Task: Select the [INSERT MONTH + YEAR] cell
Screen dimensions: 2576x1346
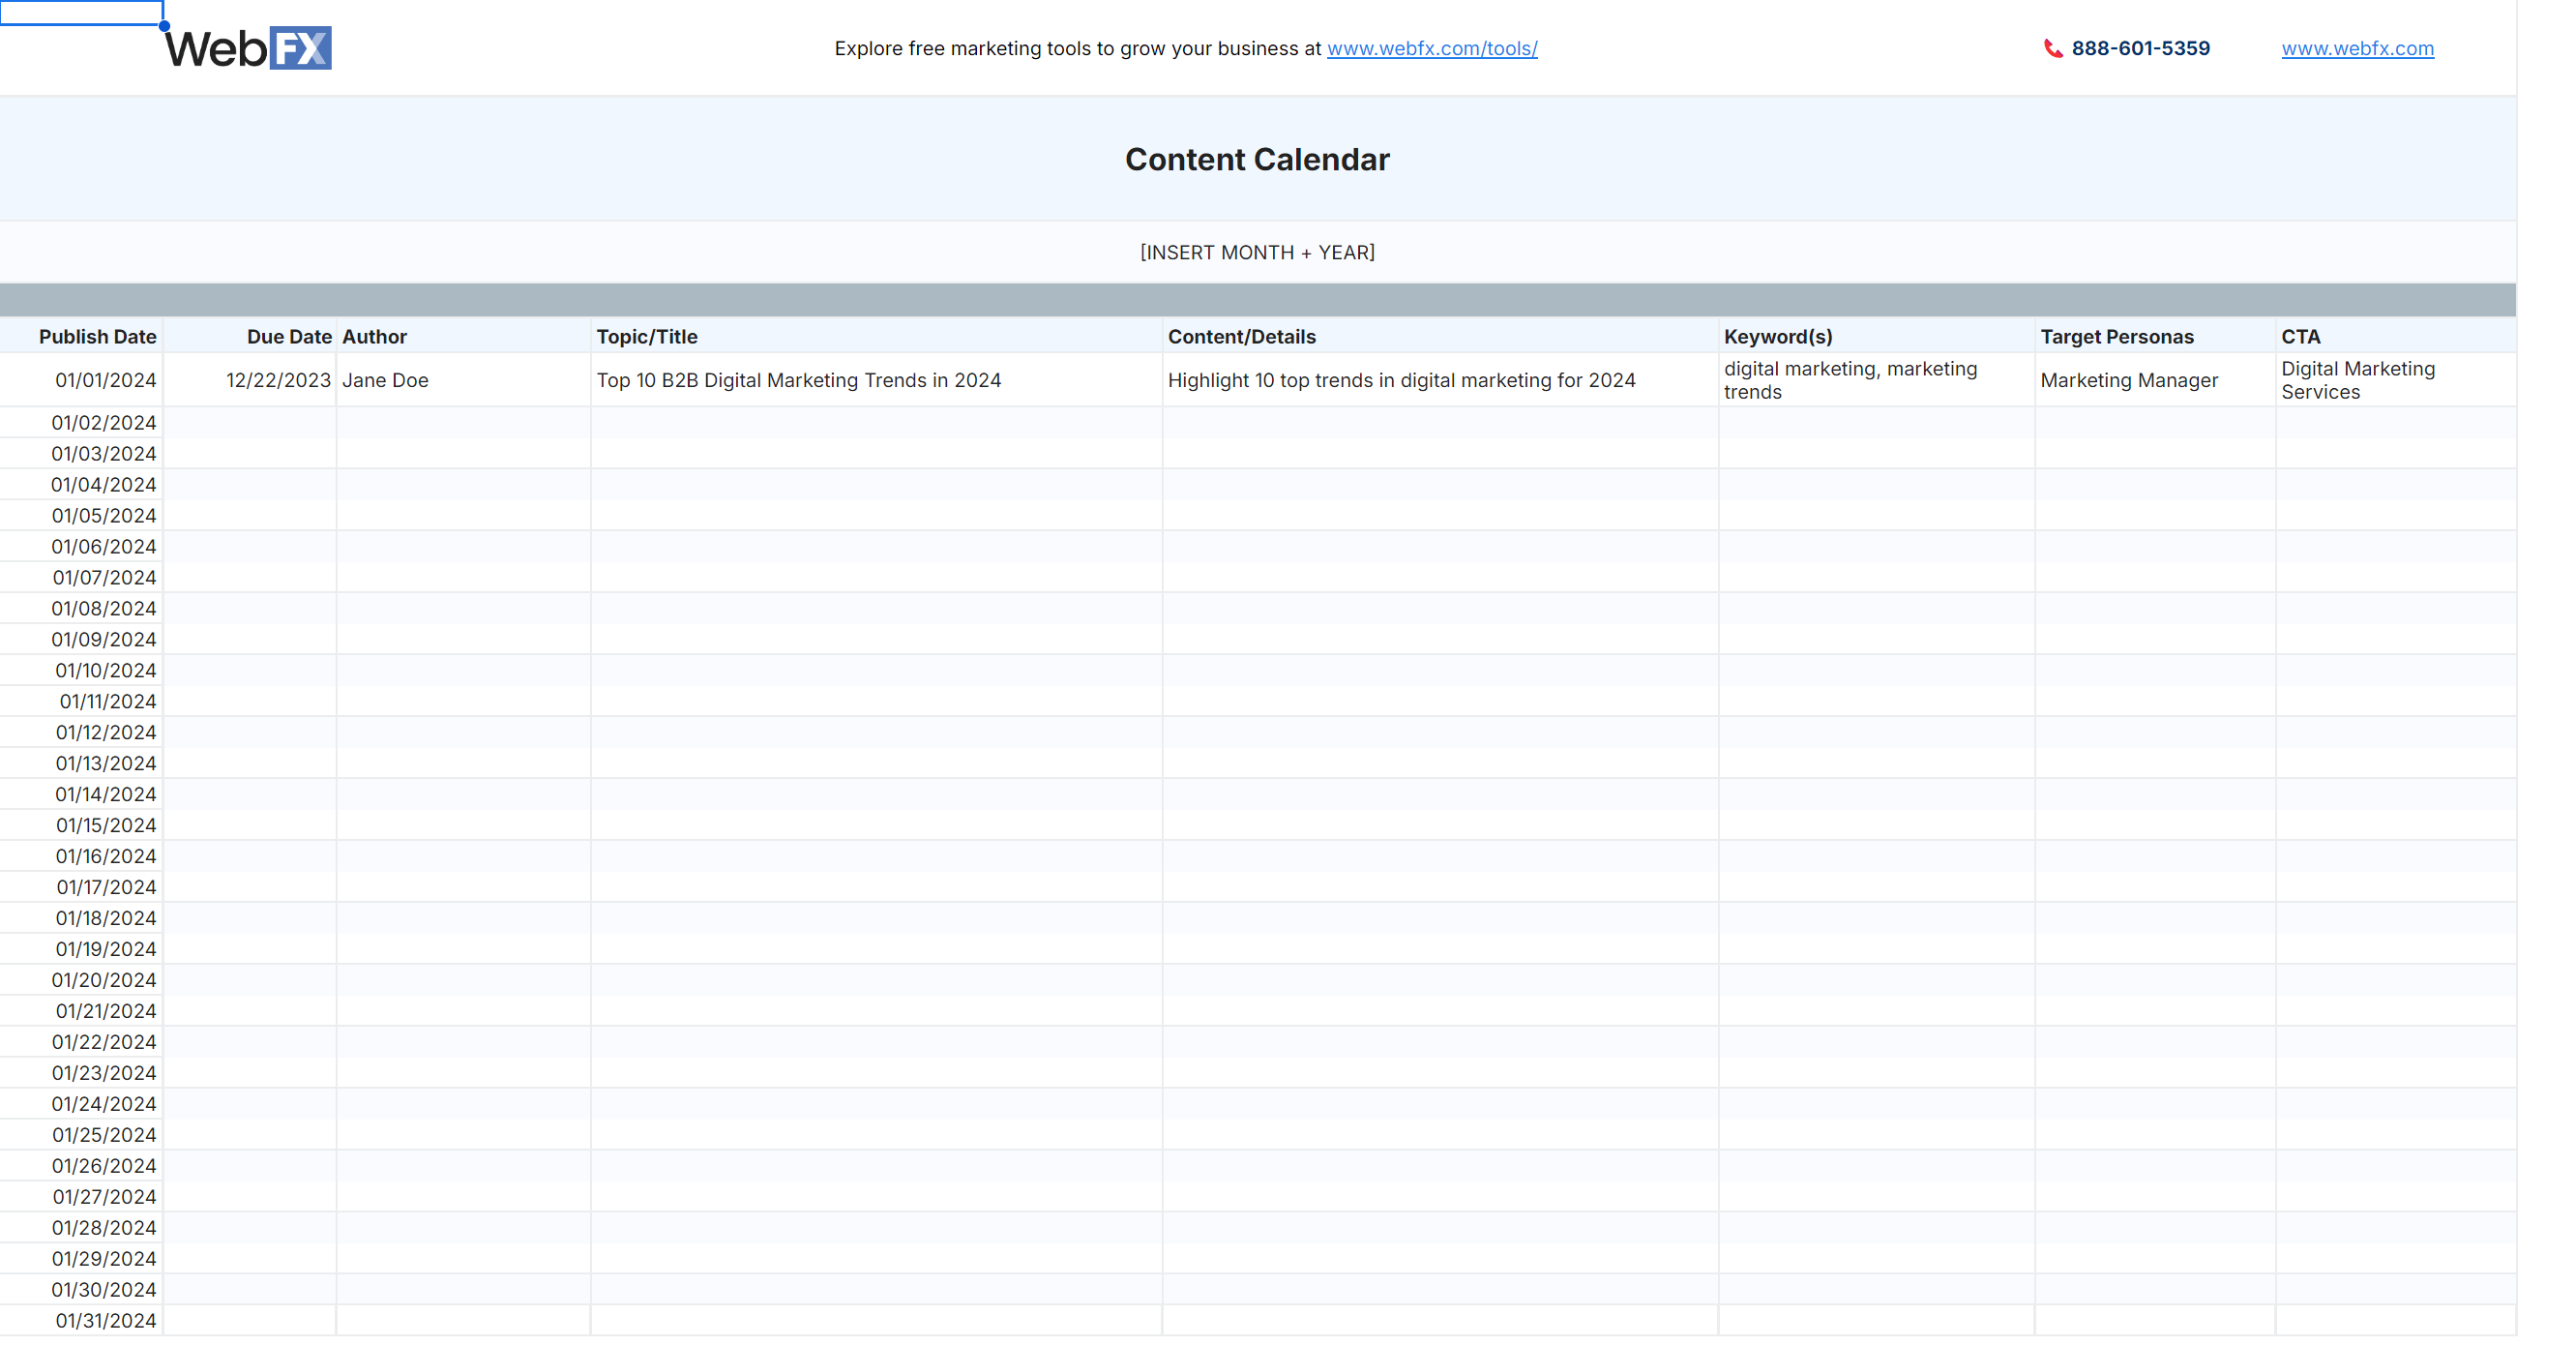Action: [x=1257, y=252]
